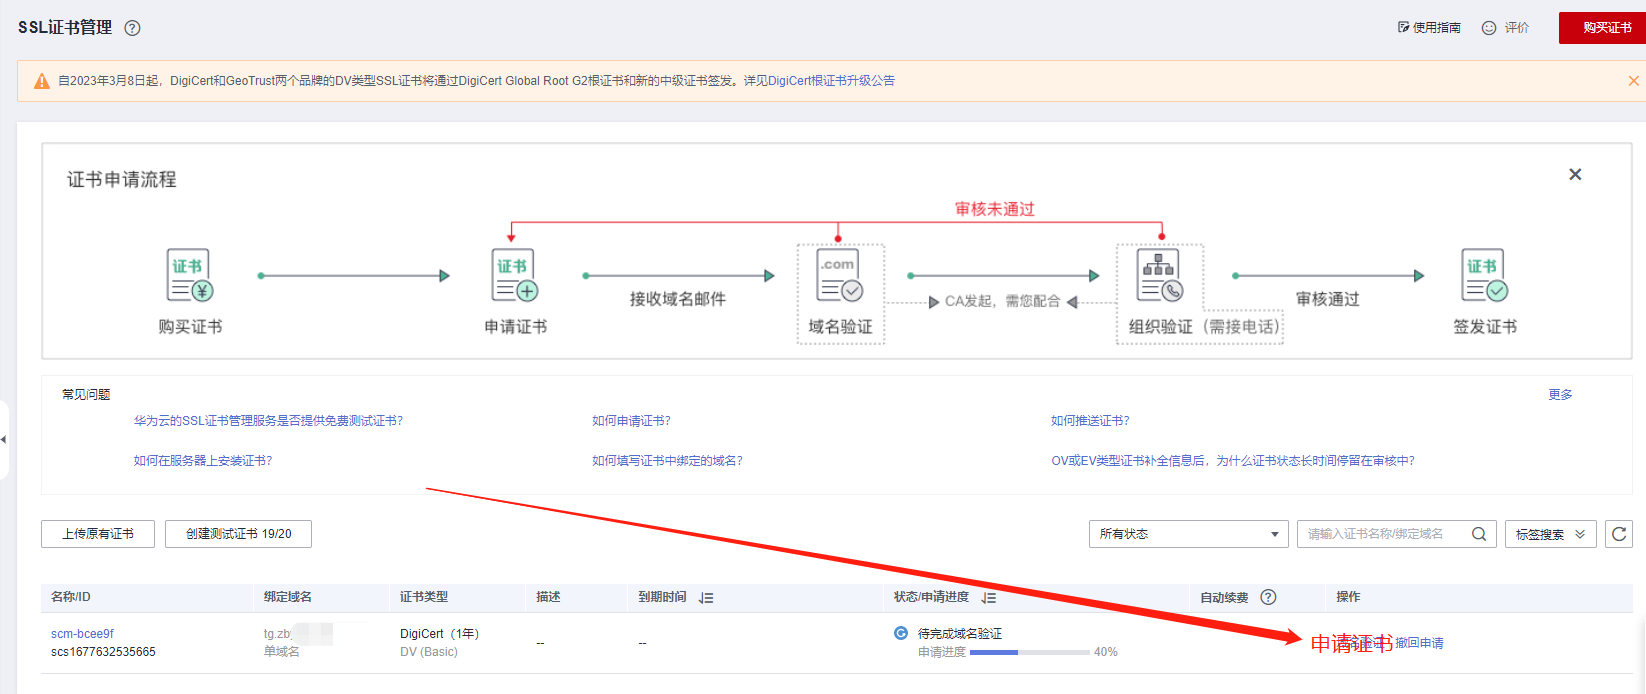Screen dimensions: 1646x694
Task: Click the 申请证书 step icon in the flow
Action: (x=515, y=275)
